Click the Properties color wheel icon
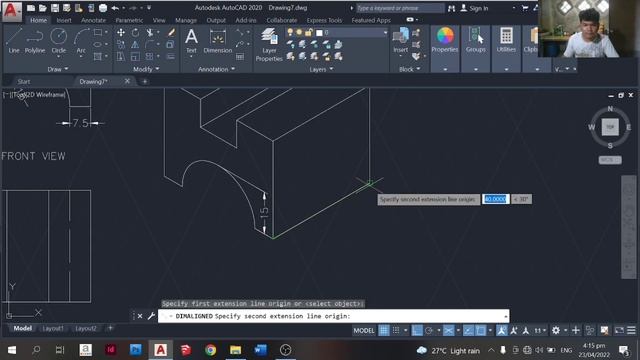 (445, 36)
